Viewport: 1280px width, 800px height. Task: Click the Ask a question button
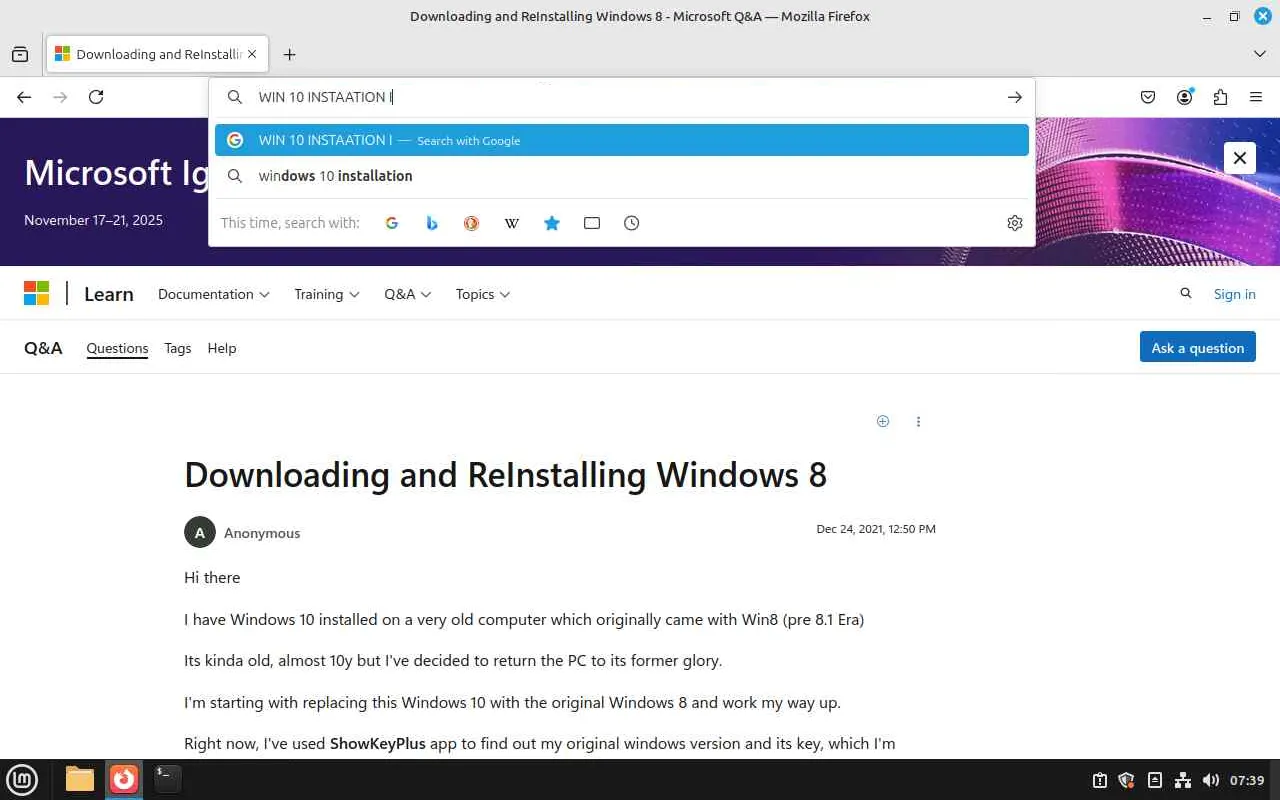(1198, 347)
